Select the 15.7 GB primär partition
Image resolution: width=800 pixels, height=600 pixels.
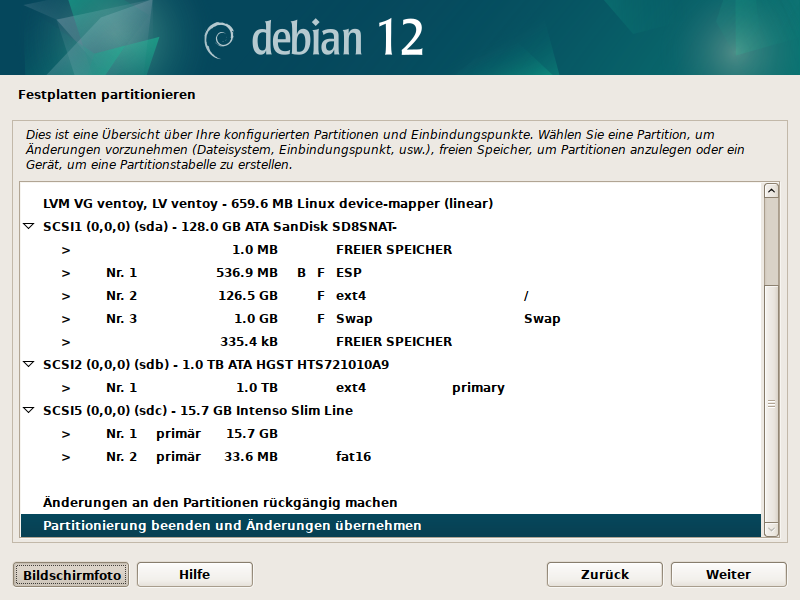pos(391,433)
